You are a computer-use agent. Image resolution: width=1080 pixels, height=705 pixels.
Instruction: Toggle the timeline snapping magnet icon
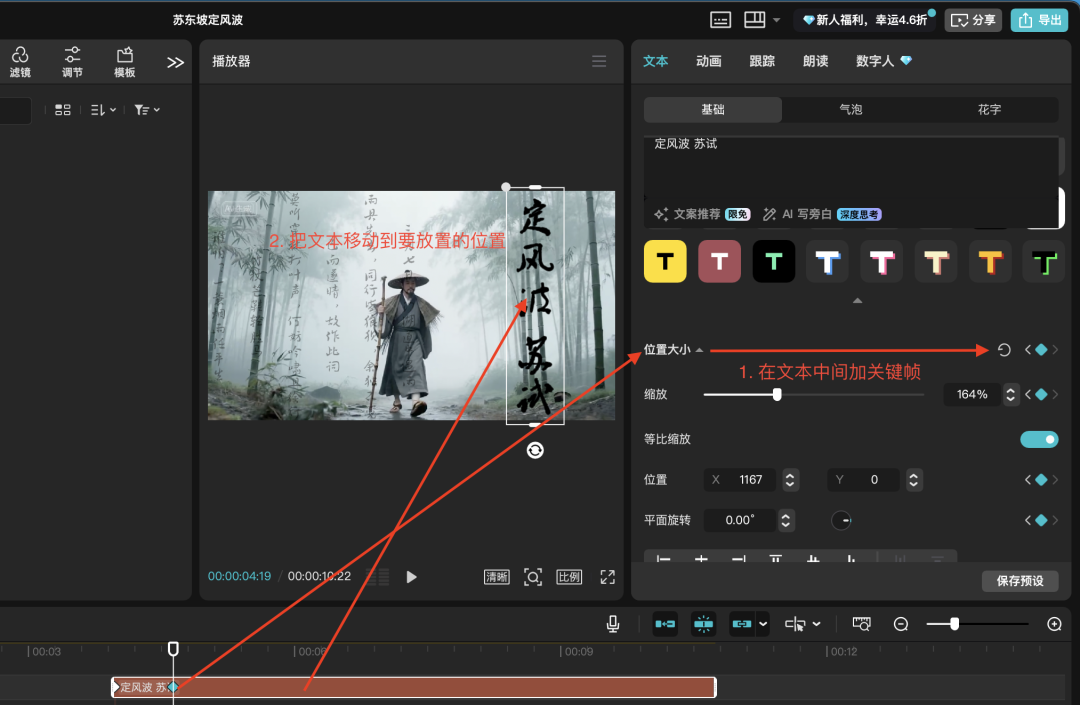pyautogui.click(x=703, y=623)
